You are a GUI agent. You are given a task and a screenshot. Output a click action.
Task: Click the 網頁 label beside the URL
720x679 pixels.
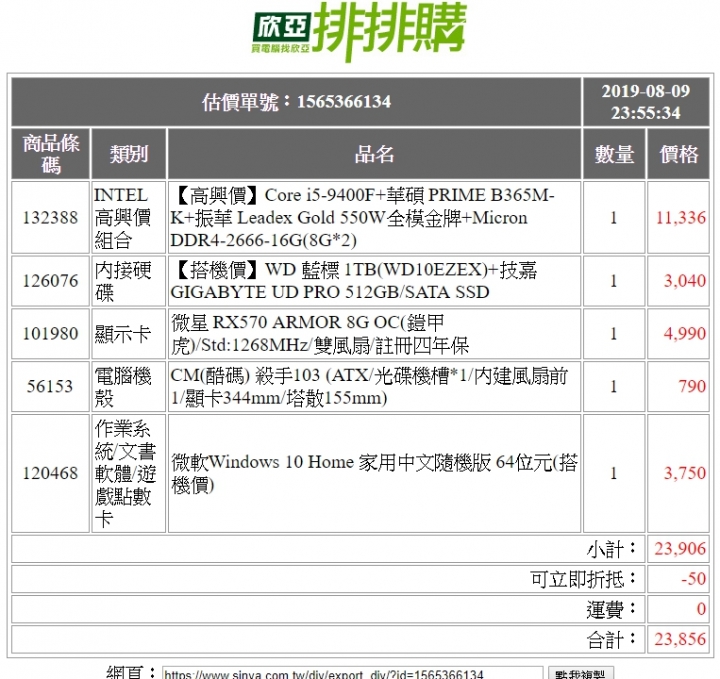click(x=131, y=673)
